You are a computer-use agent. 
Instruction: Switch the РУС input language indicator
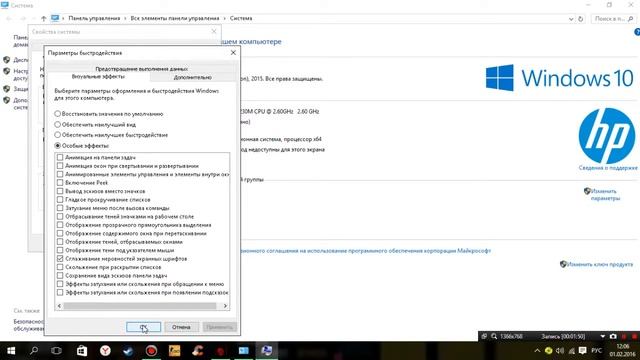596,351
